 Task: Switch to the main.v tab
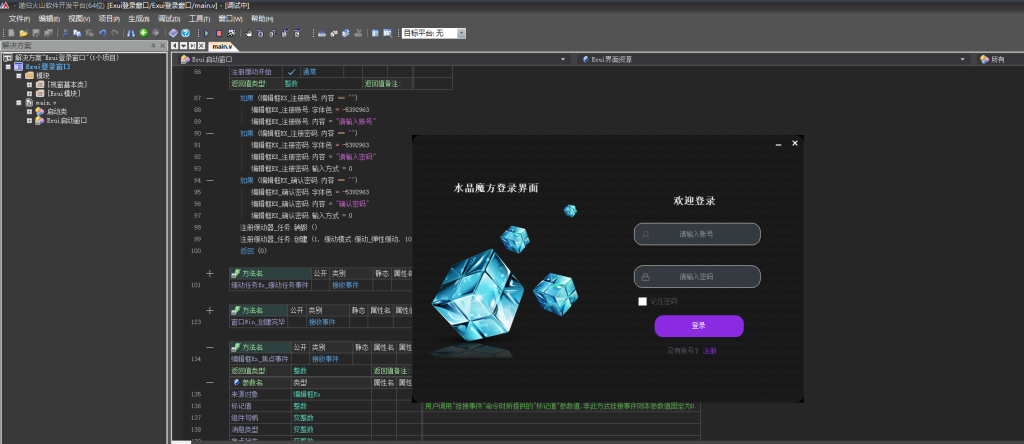point(222,46)
